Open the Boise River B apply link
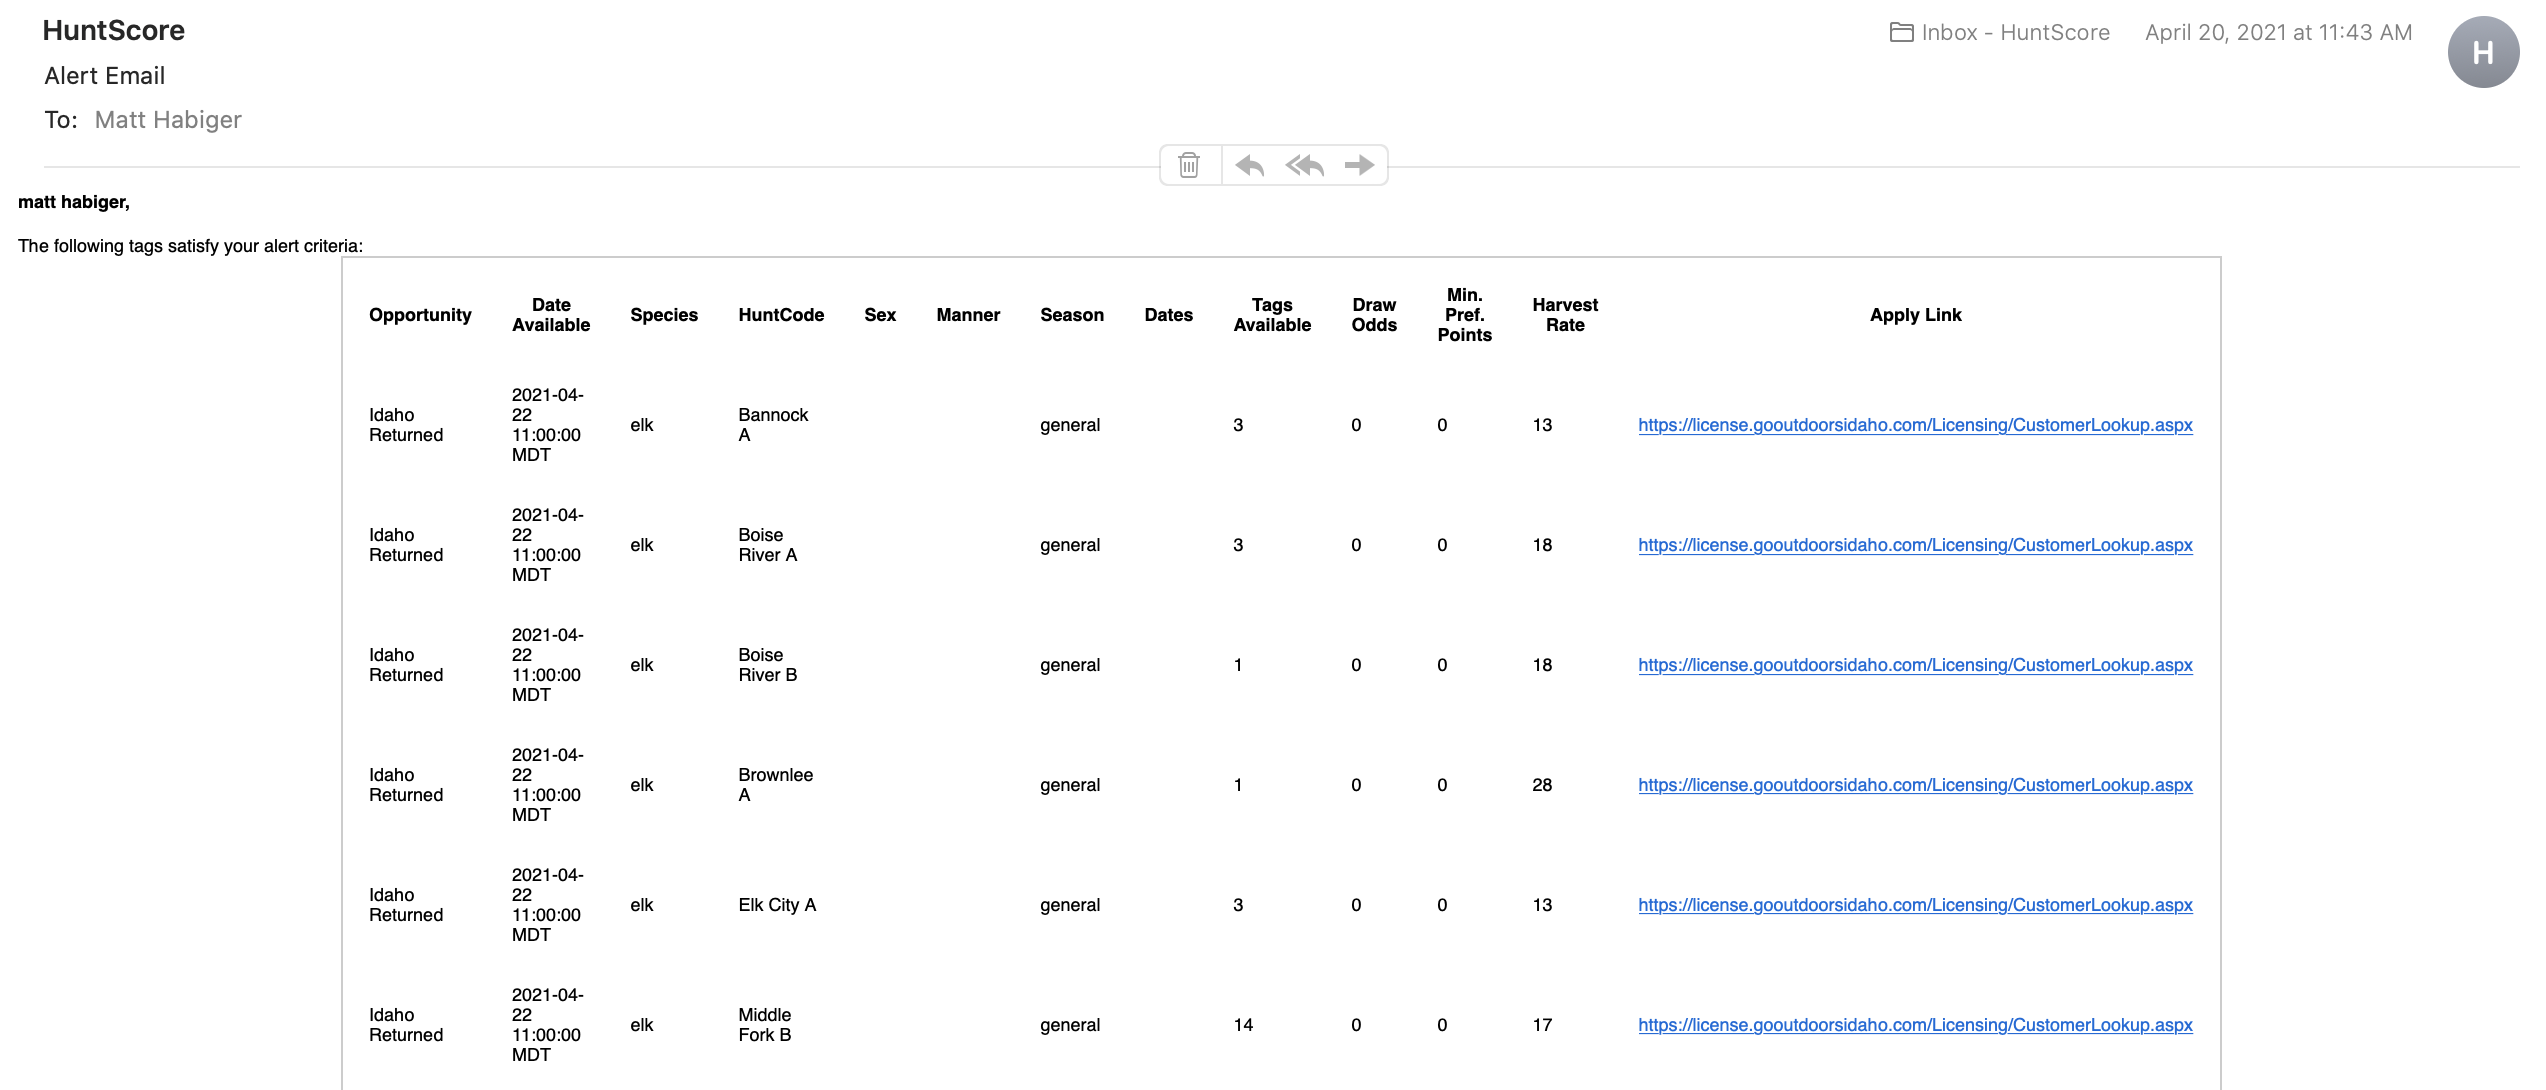This screenshot has width=2546, height=1090. pyautogui.click(x=1915, y=665)
